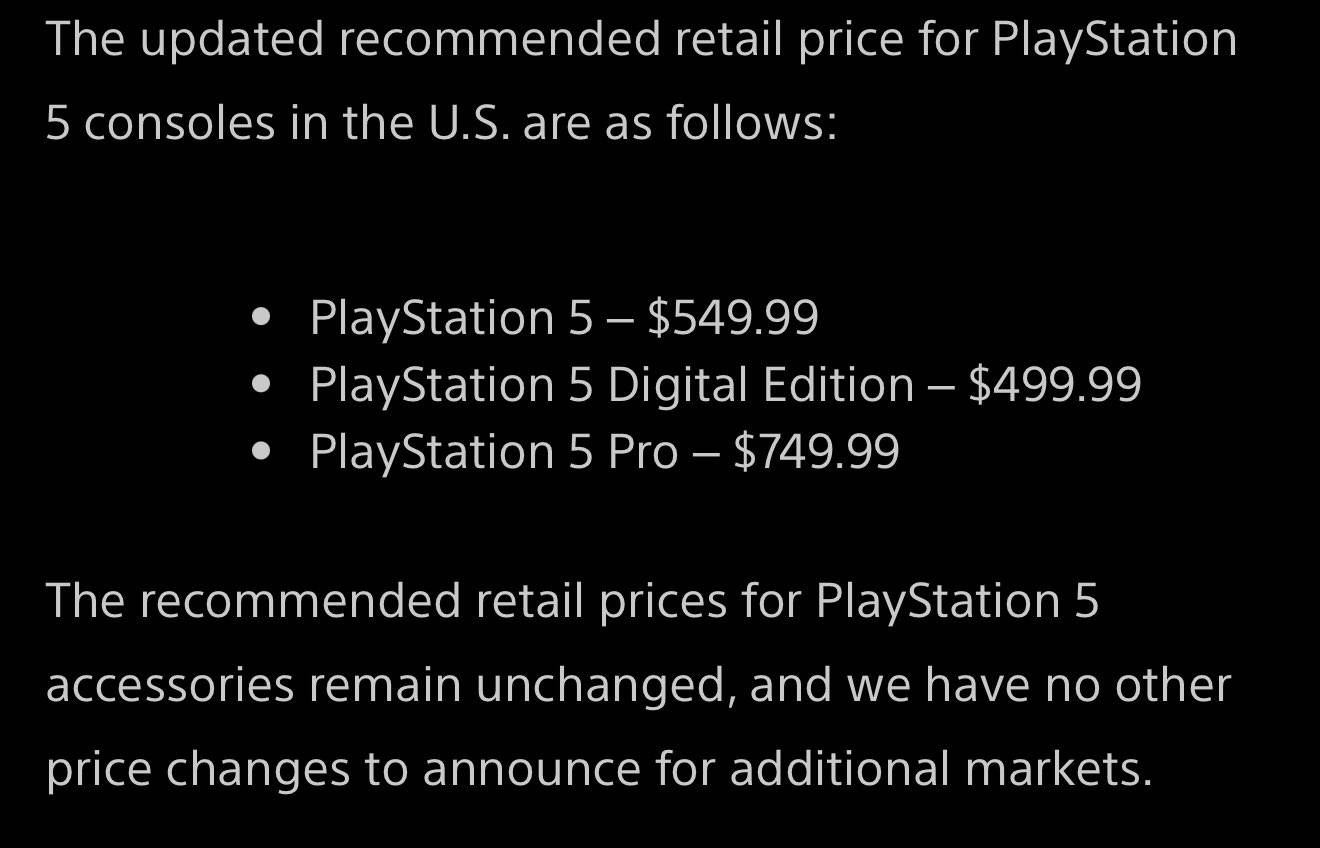Click the word "accessories"
Screen dimensions: 1320x848
pyautogui.click(x=170, y=685)
